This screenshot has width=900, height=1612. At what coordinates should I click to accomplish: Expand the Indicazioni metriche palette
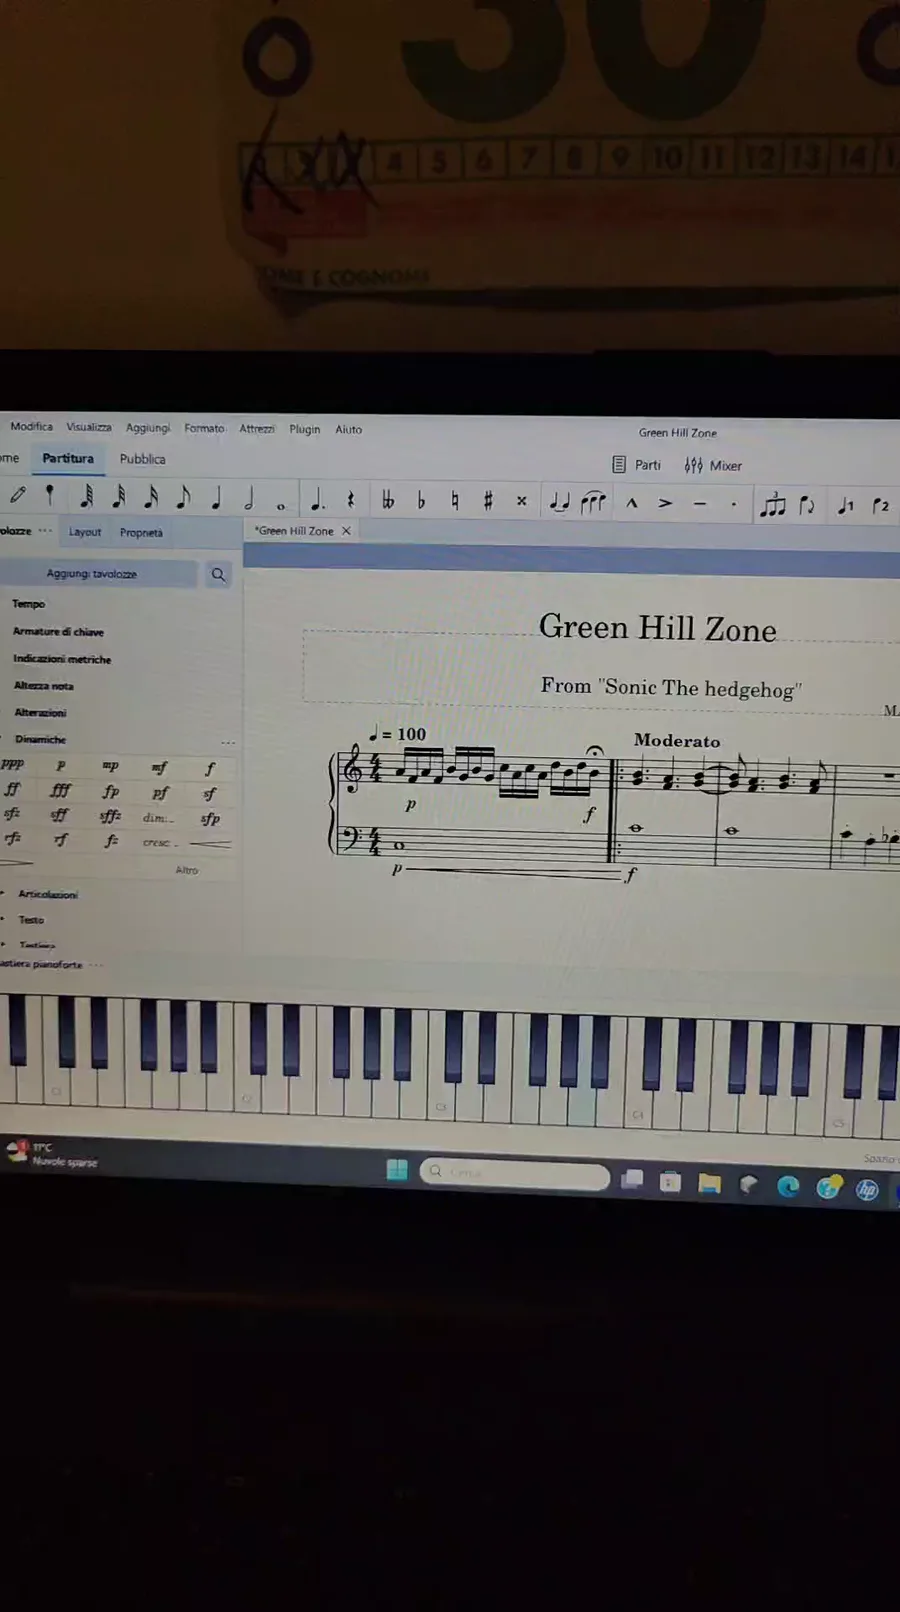click(62, 660)
